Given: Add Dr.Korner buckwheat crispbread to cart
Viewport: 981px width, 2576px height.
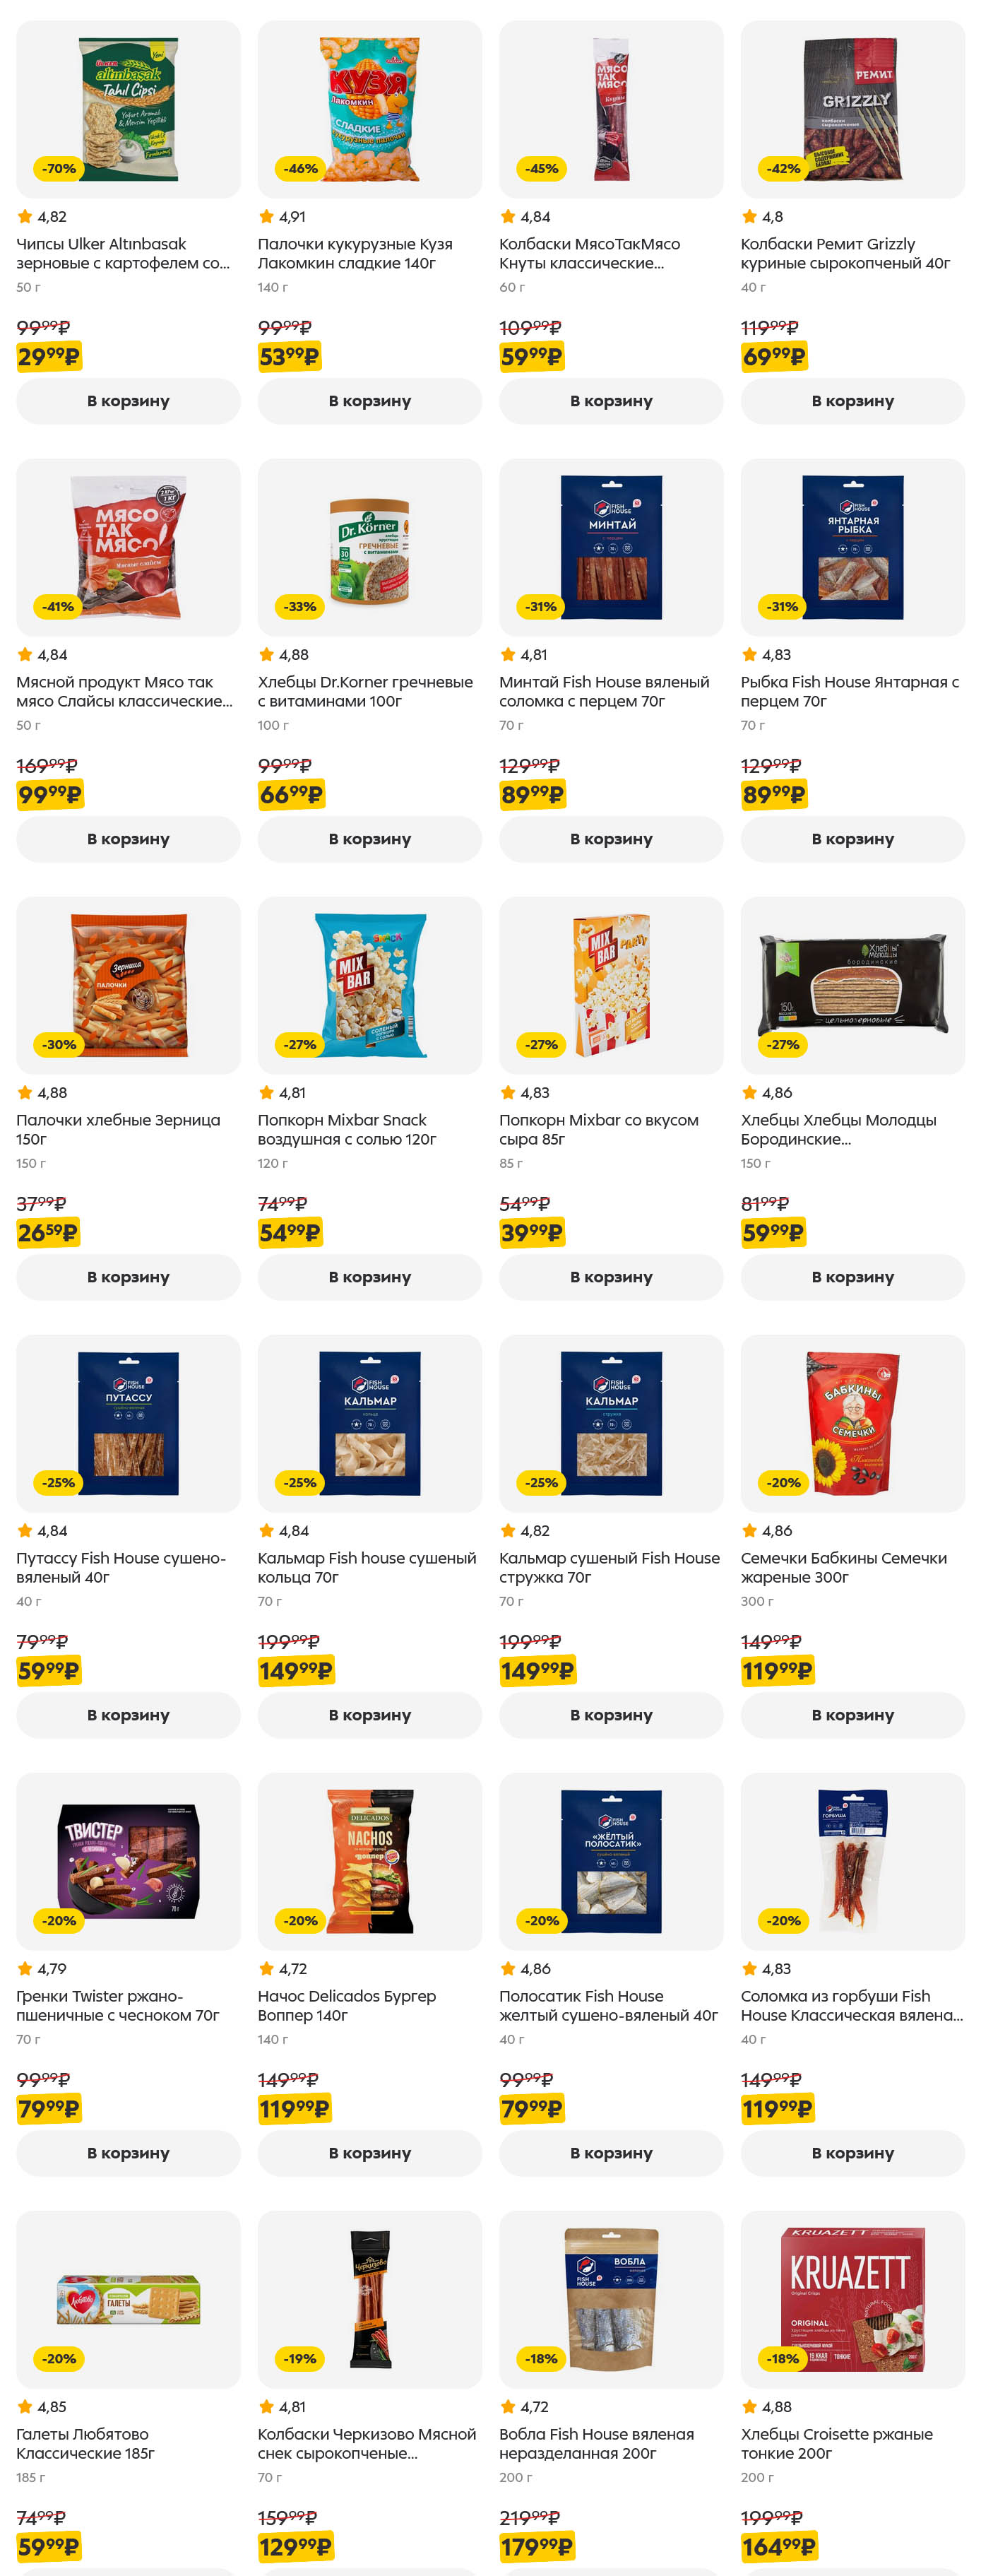Looking at the screenshot, I should (369, 839).
